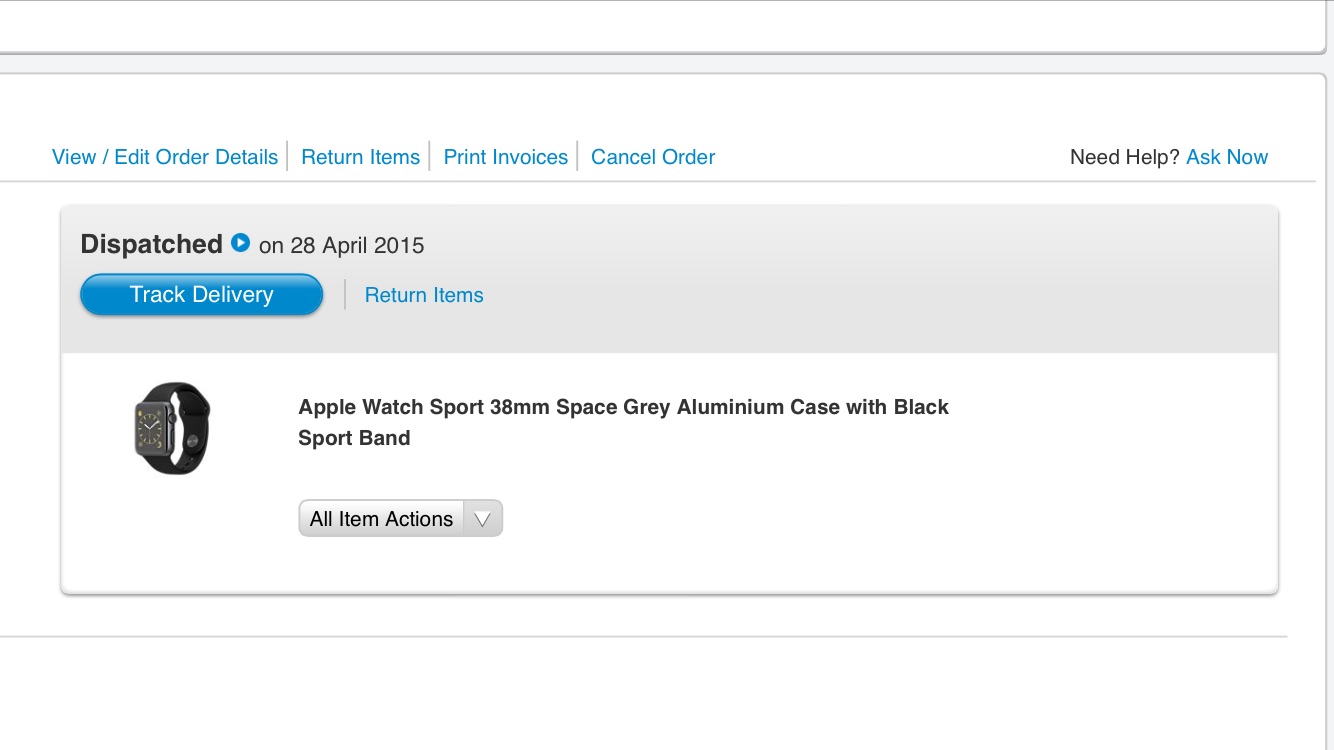Click the blue Track Delivery button
The image size is (1334, 750).
pos(201,295)
